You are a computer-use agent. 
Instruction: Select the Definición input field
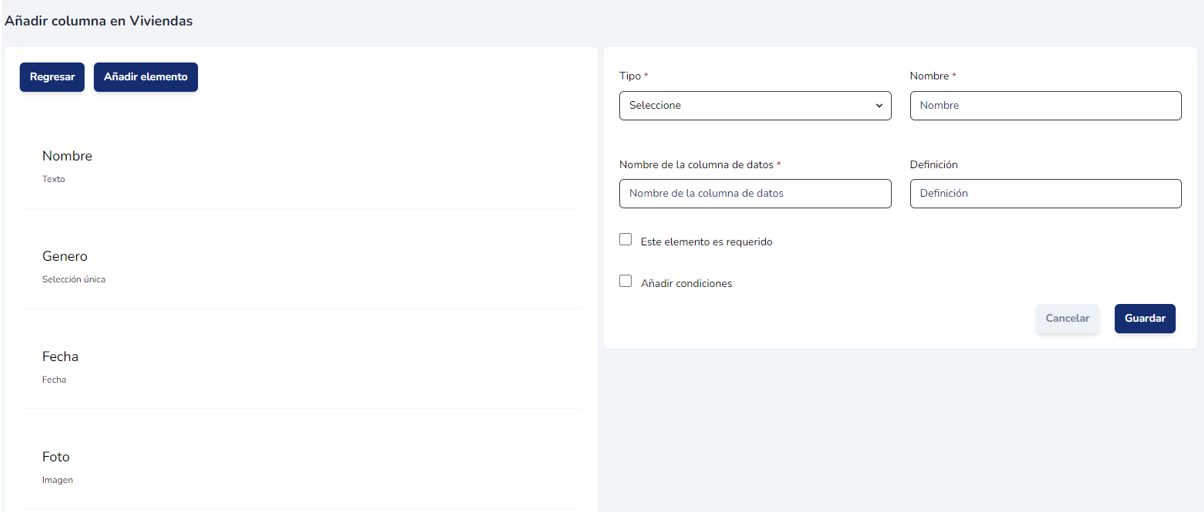coord(1045,194)
